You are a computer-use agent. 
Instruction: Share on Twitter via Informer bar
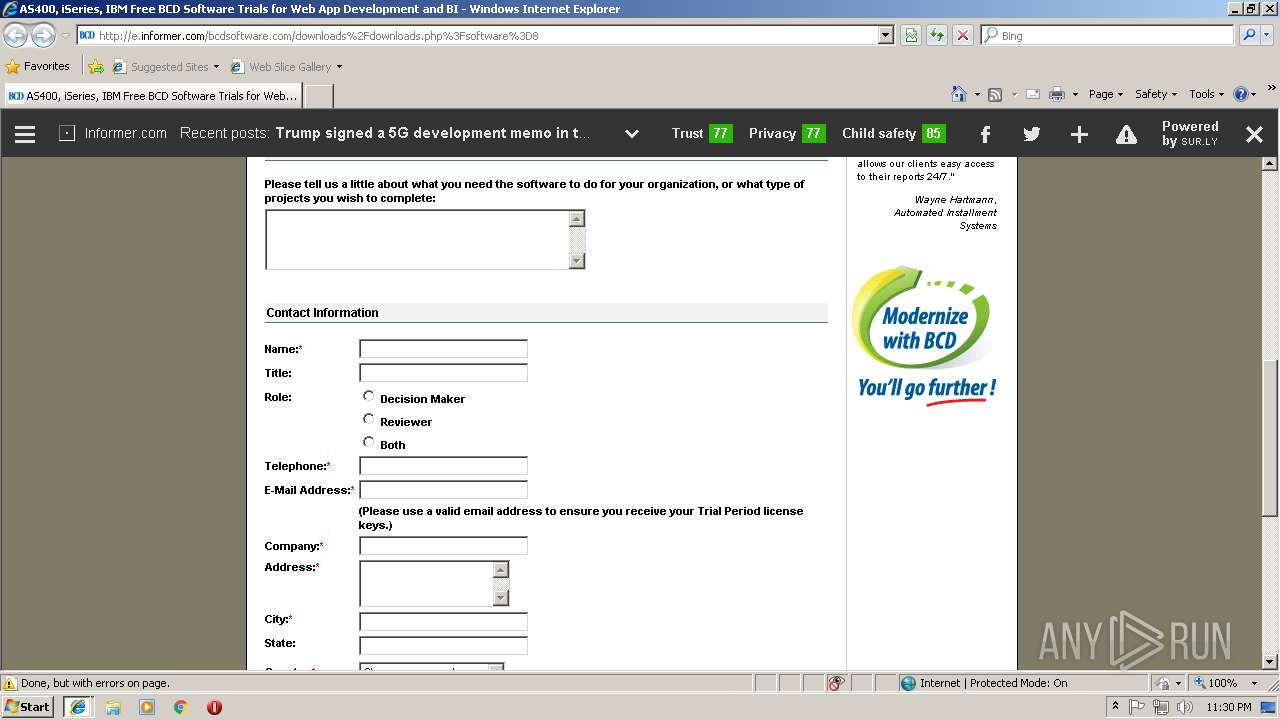(1032, 134)
